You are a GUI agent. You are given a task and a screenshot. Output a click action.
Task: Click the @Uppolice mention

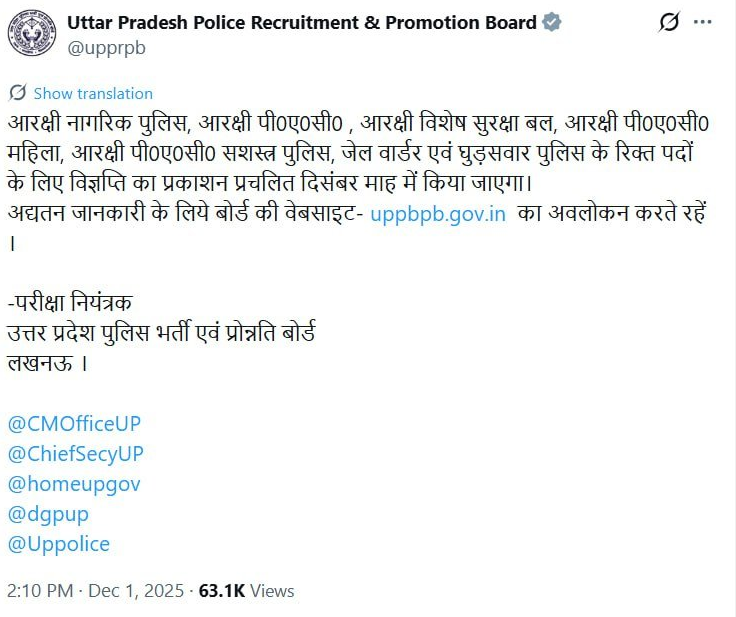click(58, 545)
